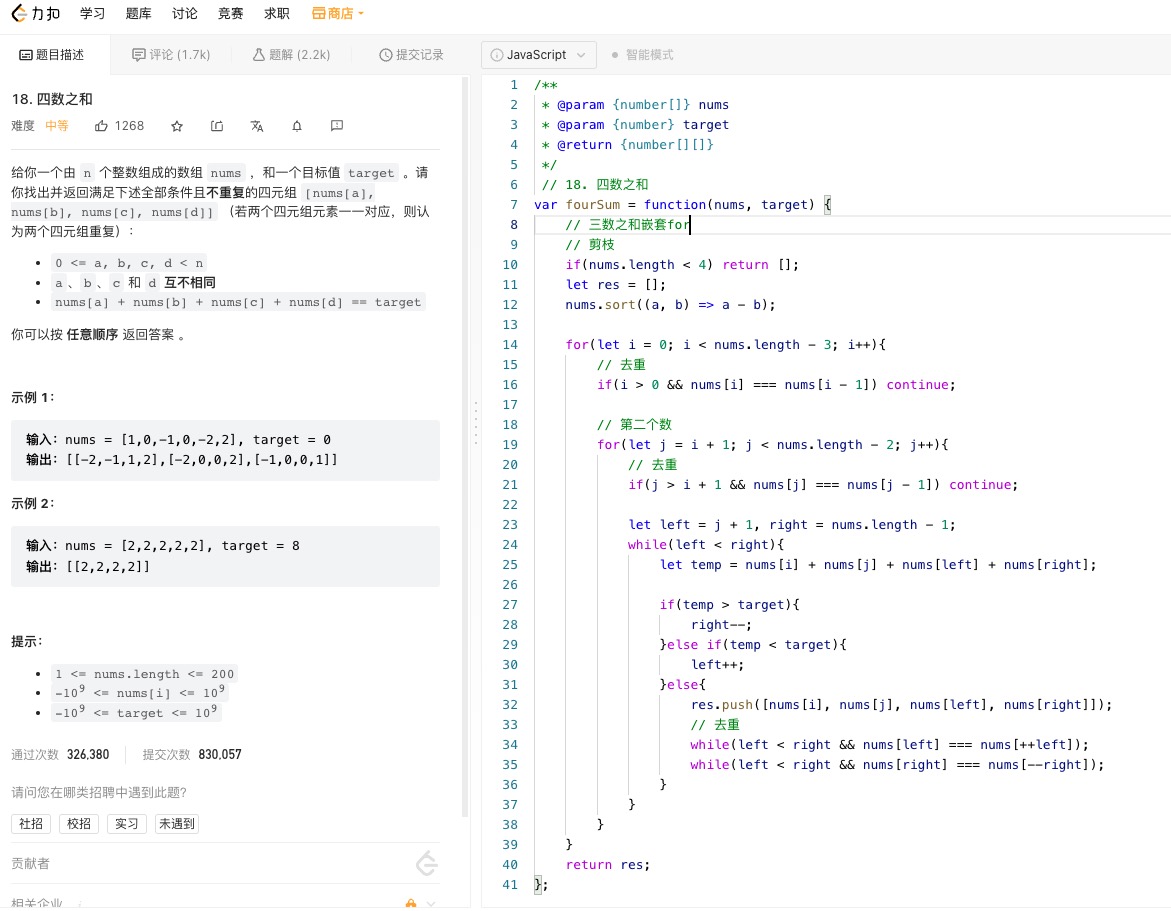Open the 题库 menu

pyautogui.click(x=138, y=13)
